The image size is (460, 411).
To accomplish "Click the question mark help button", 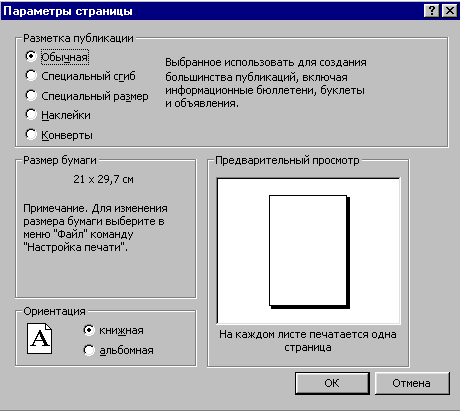I will click(432, 11).
